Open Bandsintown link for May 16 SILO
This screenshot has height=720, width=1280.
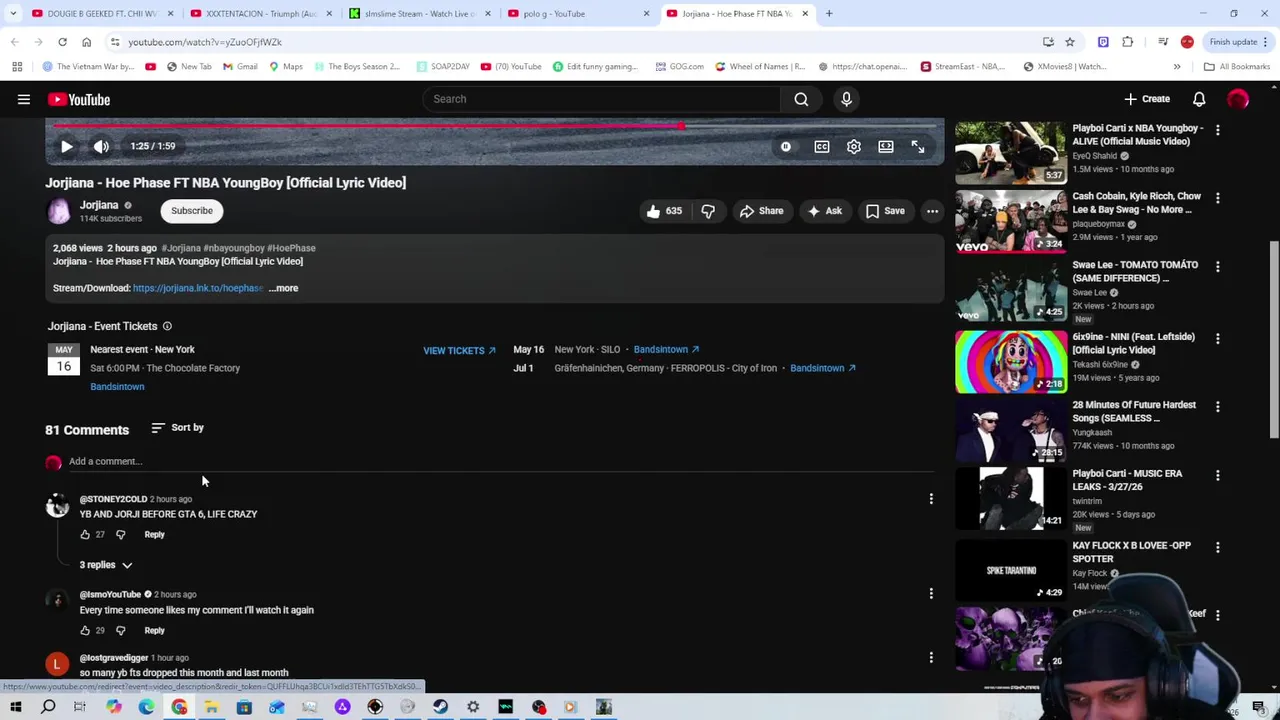click(x=666, y=349)
